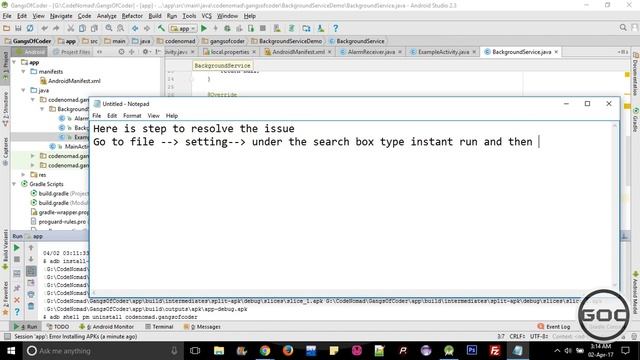Expand the res folder node
The width and height of the screenshot is (640, 360).
(24, 175)
